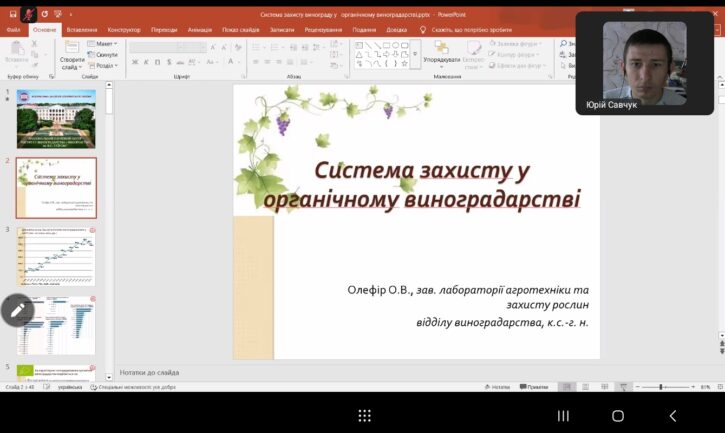Image resolution: width=725 pixels, height=433 pixels.
Task: Open the Подання tab
Action: tap(364, 30)
